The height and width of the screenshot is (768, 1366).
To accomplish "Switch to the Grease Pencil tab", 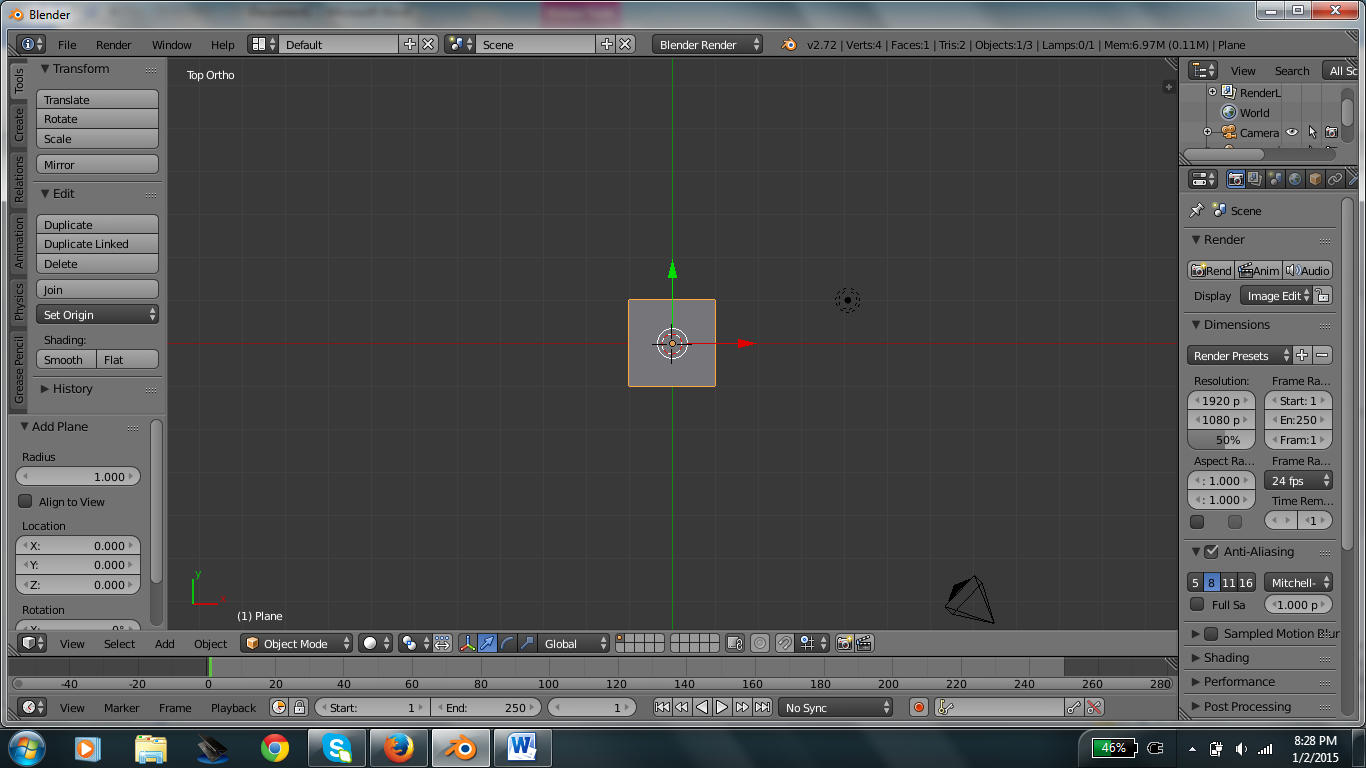I will 18,370.
